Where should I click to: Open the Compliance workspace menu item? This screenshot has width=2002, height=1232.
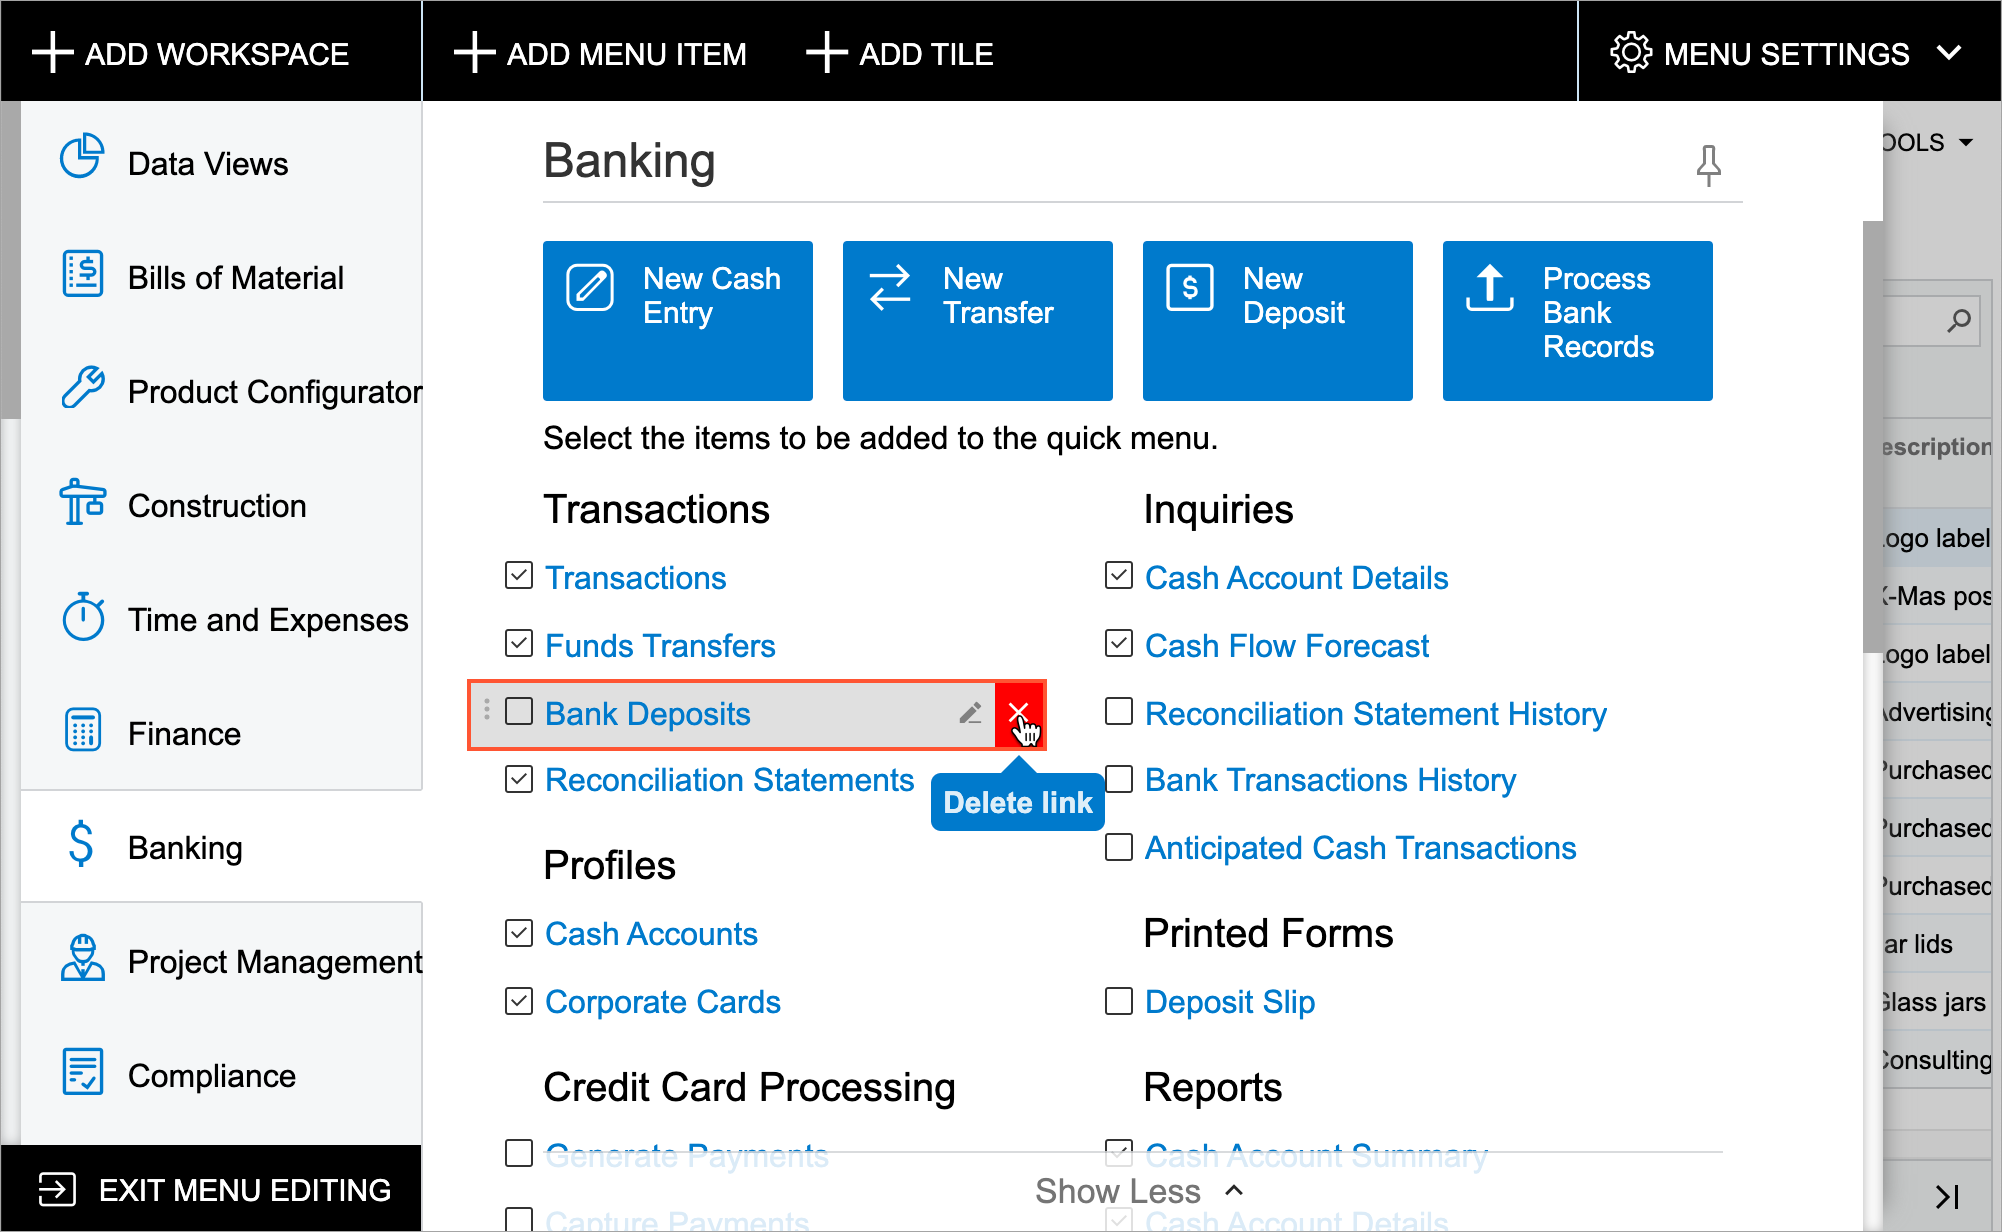pyautogui.click(x=211, y=1076)
